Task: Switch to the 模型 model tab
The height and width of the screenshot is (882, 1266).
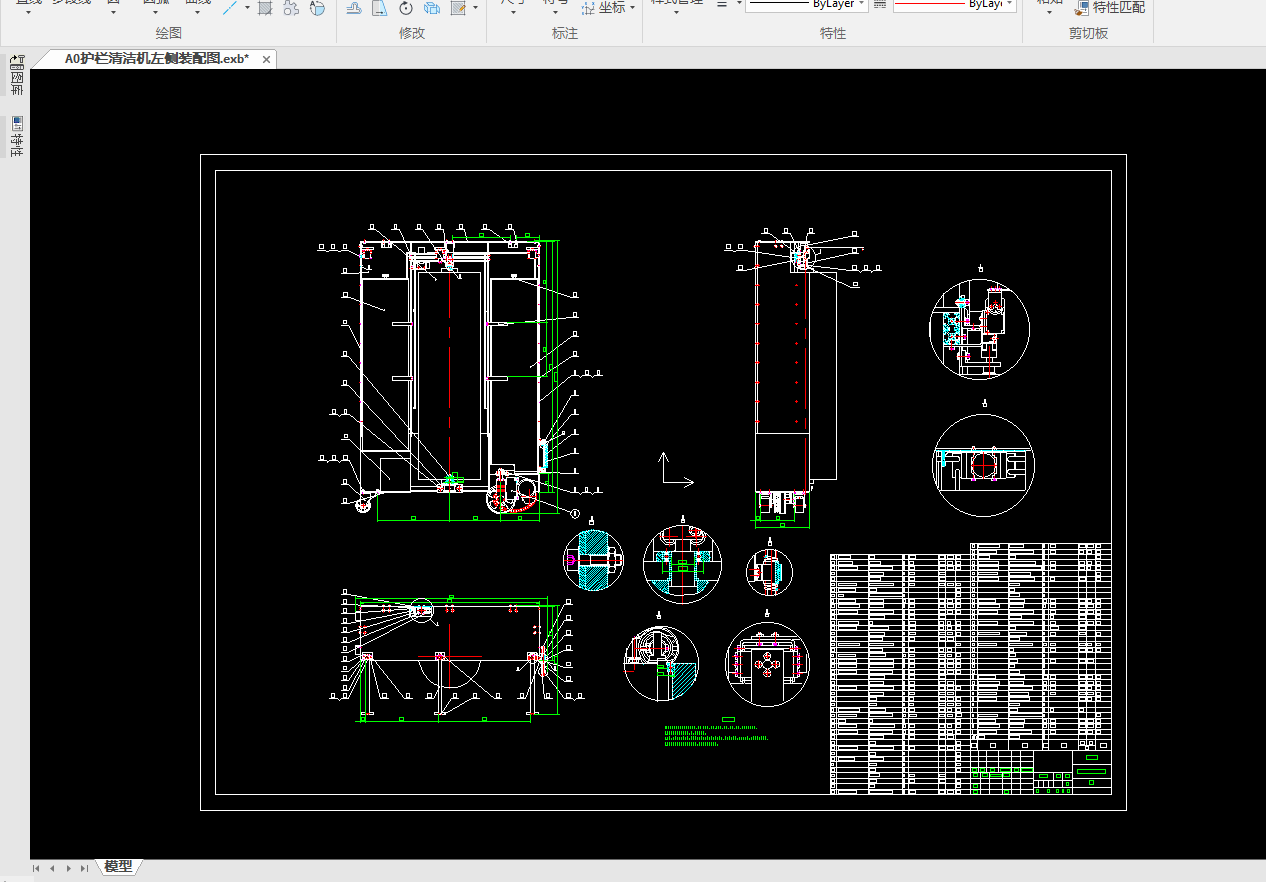Action: click(x=118, y=866)
